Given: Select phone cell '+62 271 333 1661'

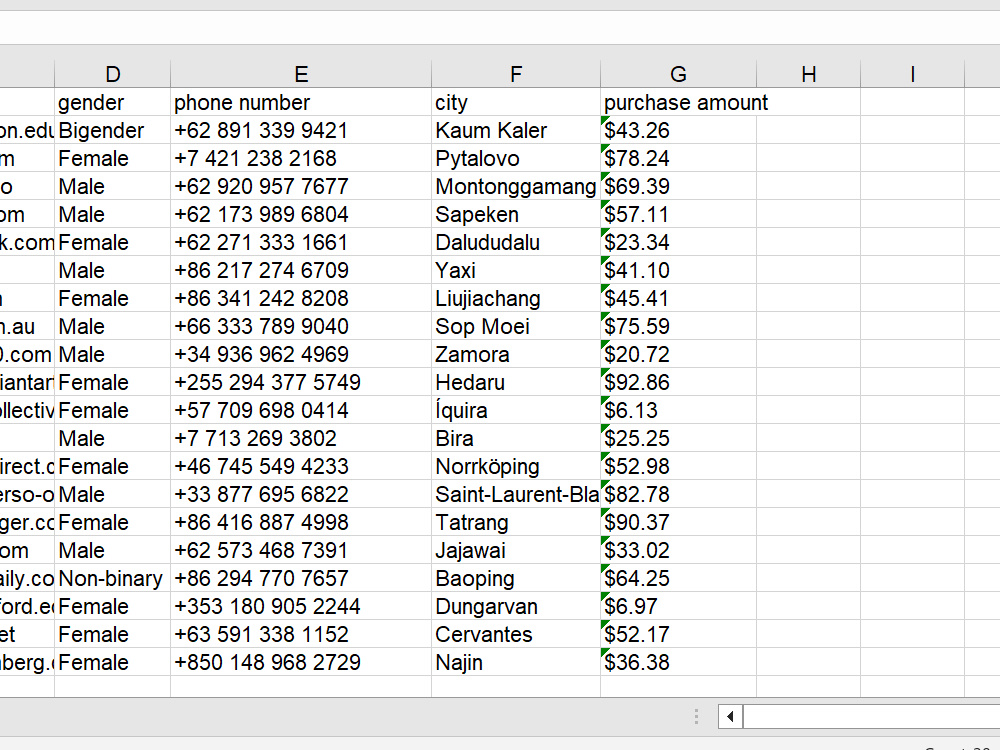Looking at the screenshot, I should [x=301, y=242].
